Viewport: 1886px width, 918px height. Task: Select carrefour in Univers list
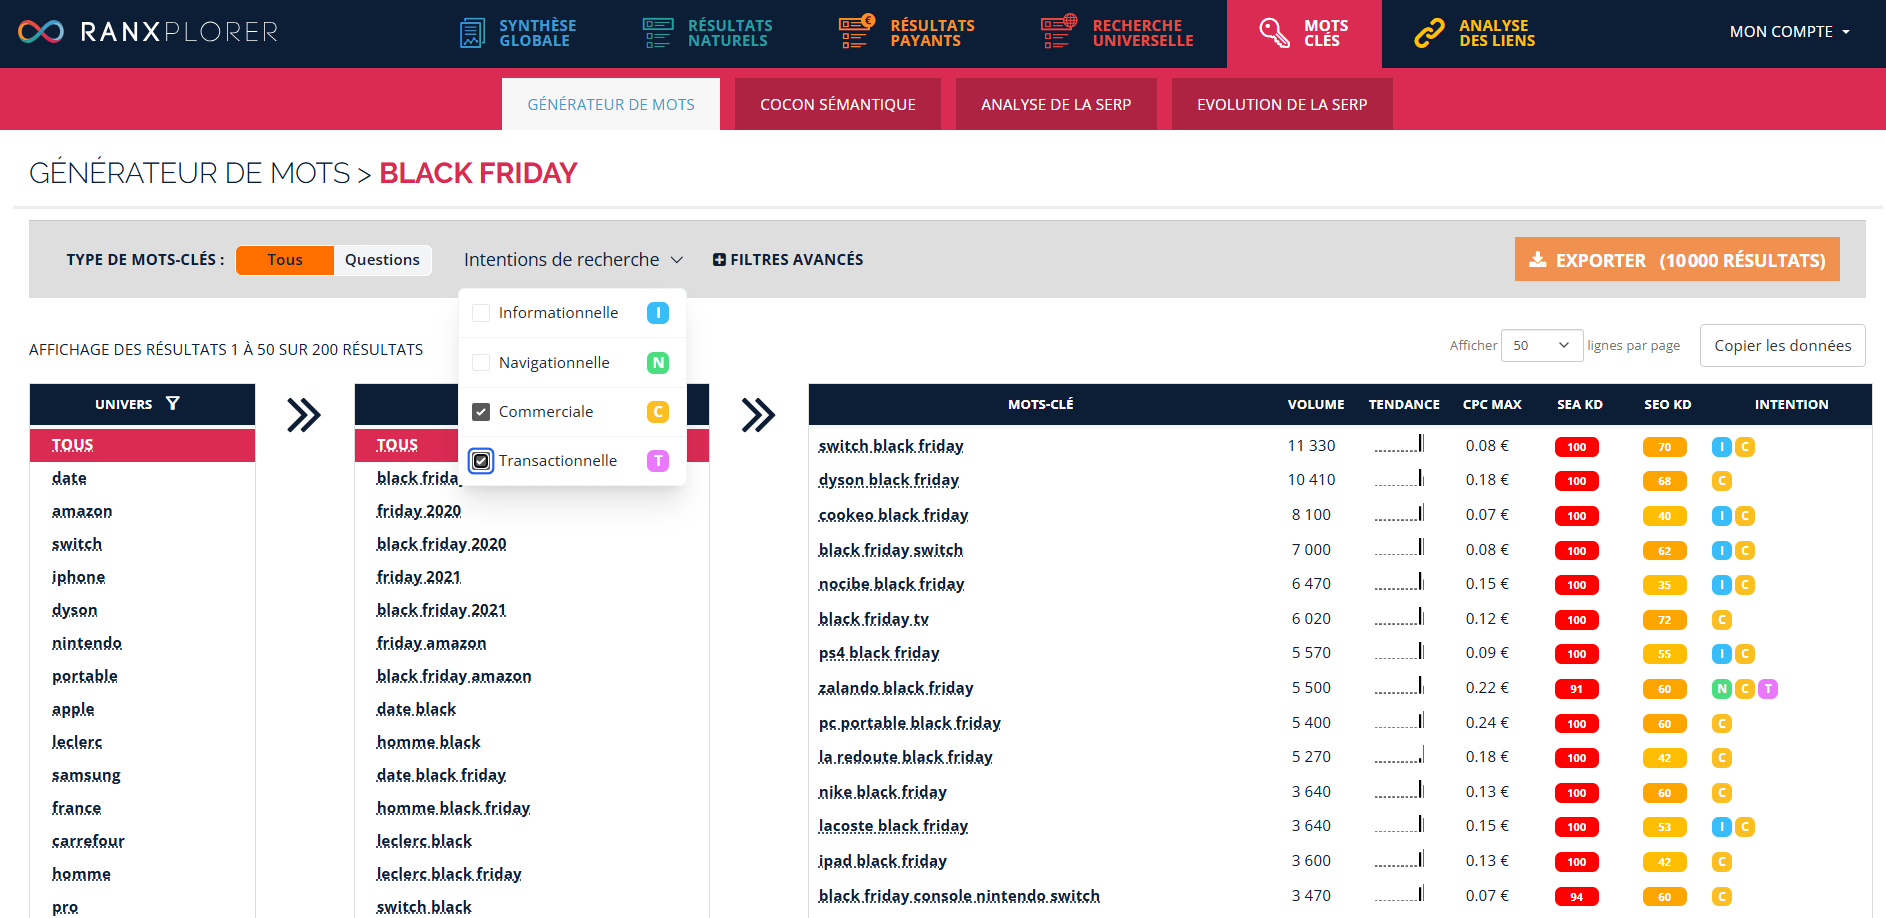click(88, 841)
